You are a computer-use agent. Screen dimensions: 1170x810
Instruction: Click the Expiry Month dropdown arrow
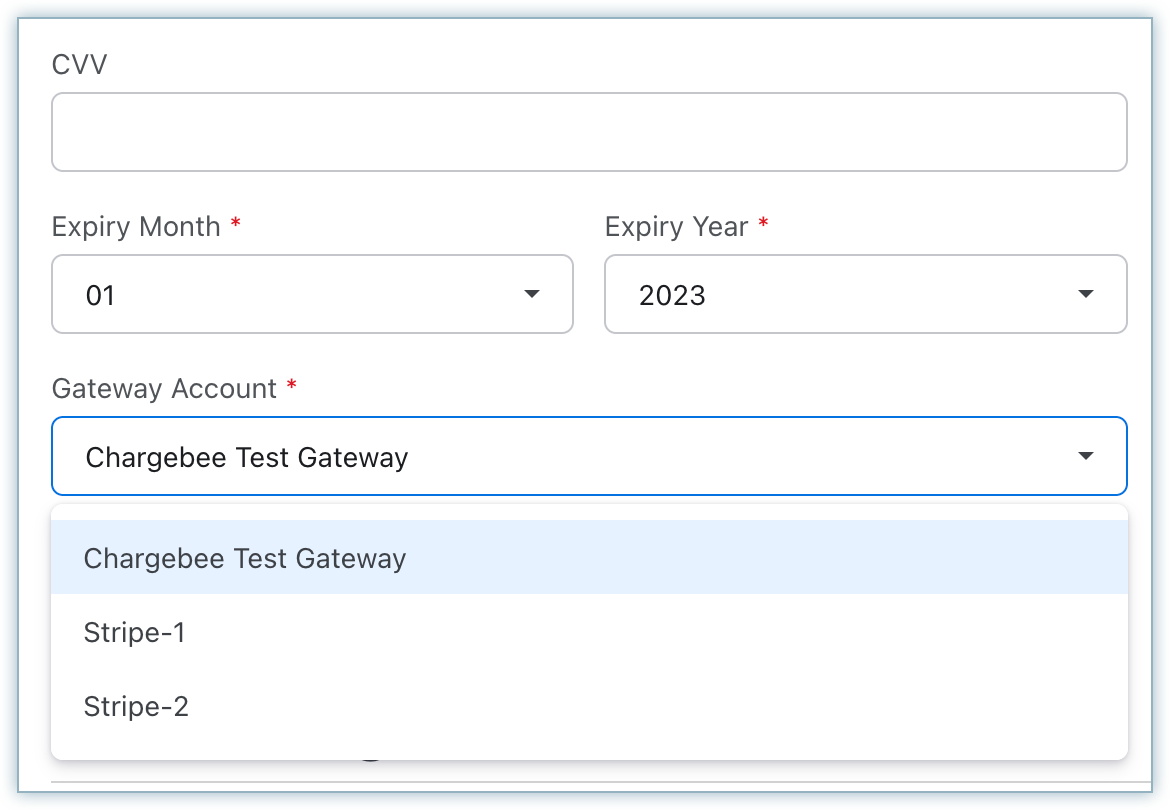[532, 294]
